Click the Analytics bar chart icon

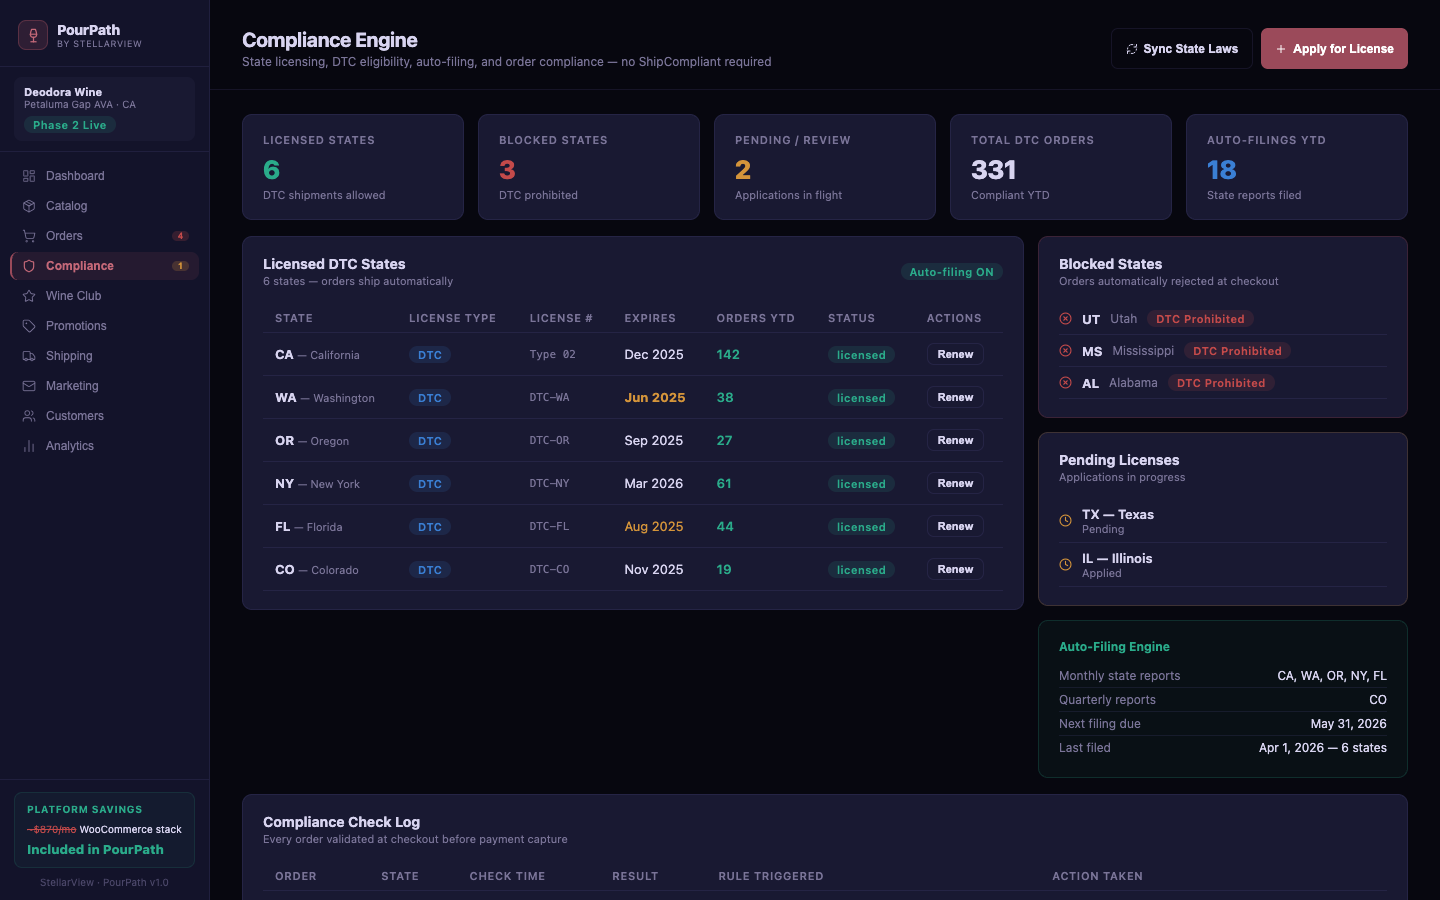click(29, 446)
